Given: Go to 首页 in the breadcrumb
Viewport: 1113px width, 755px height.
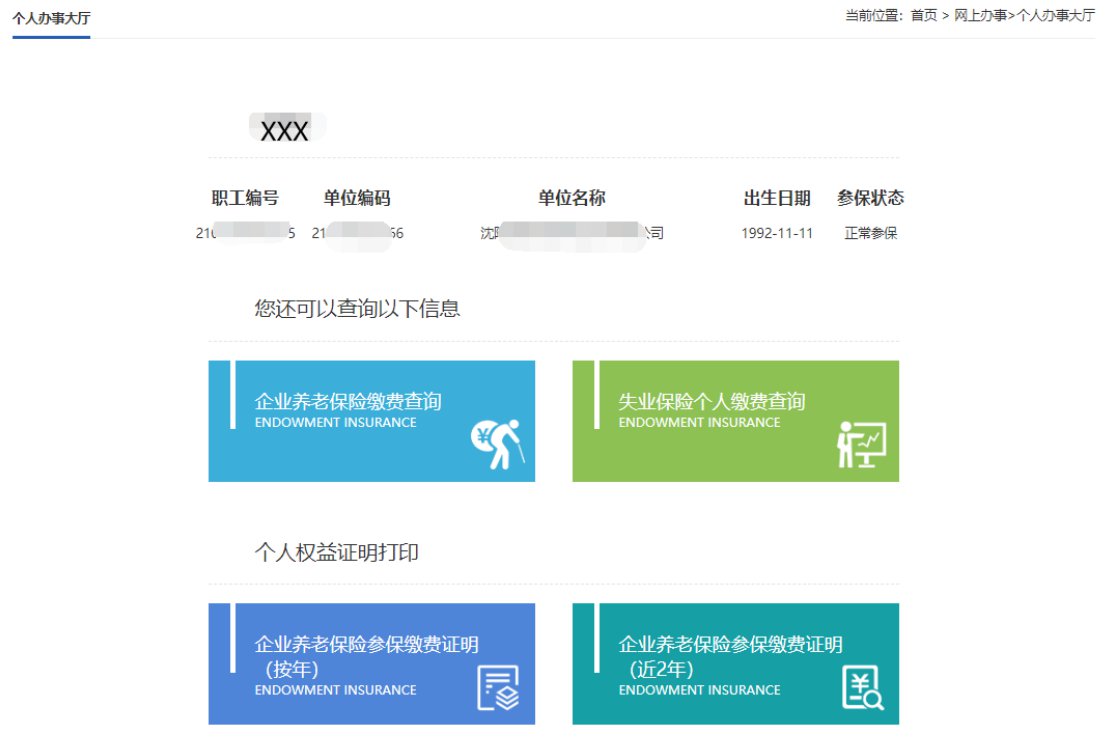Looking at the screenshot, I should coord(923,15).
